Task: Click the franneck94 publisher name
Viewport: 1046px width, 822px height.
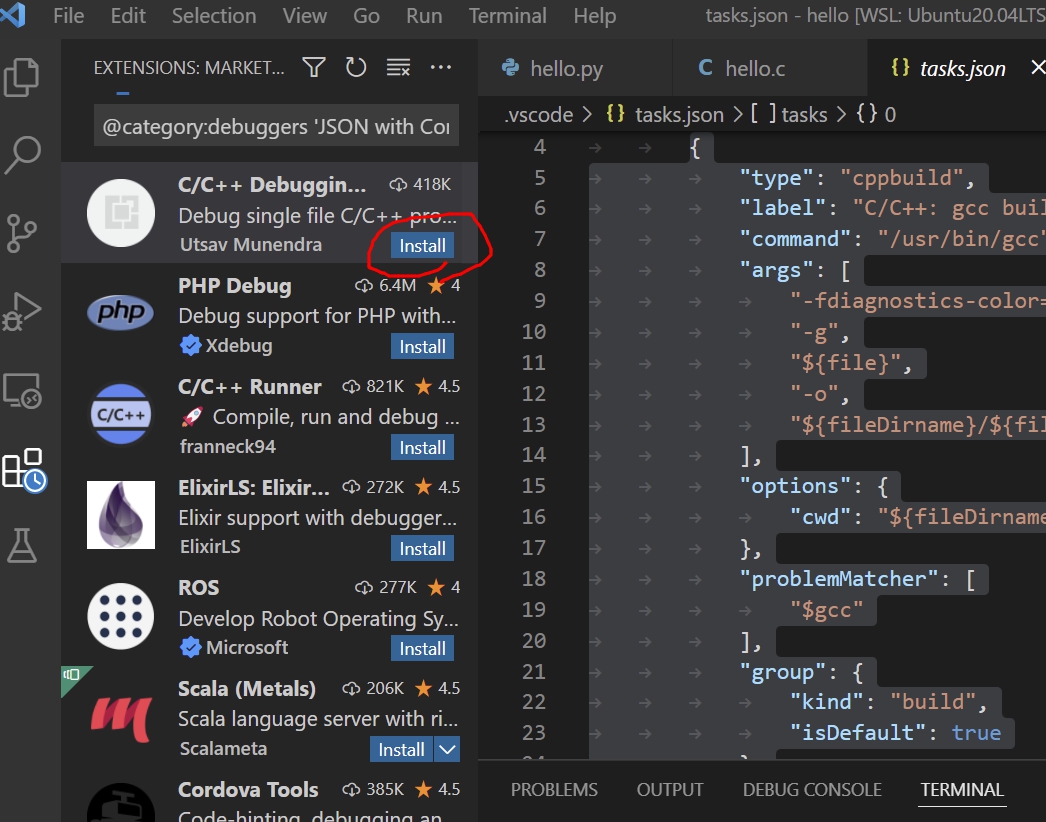Action: (x=227, y=446)
